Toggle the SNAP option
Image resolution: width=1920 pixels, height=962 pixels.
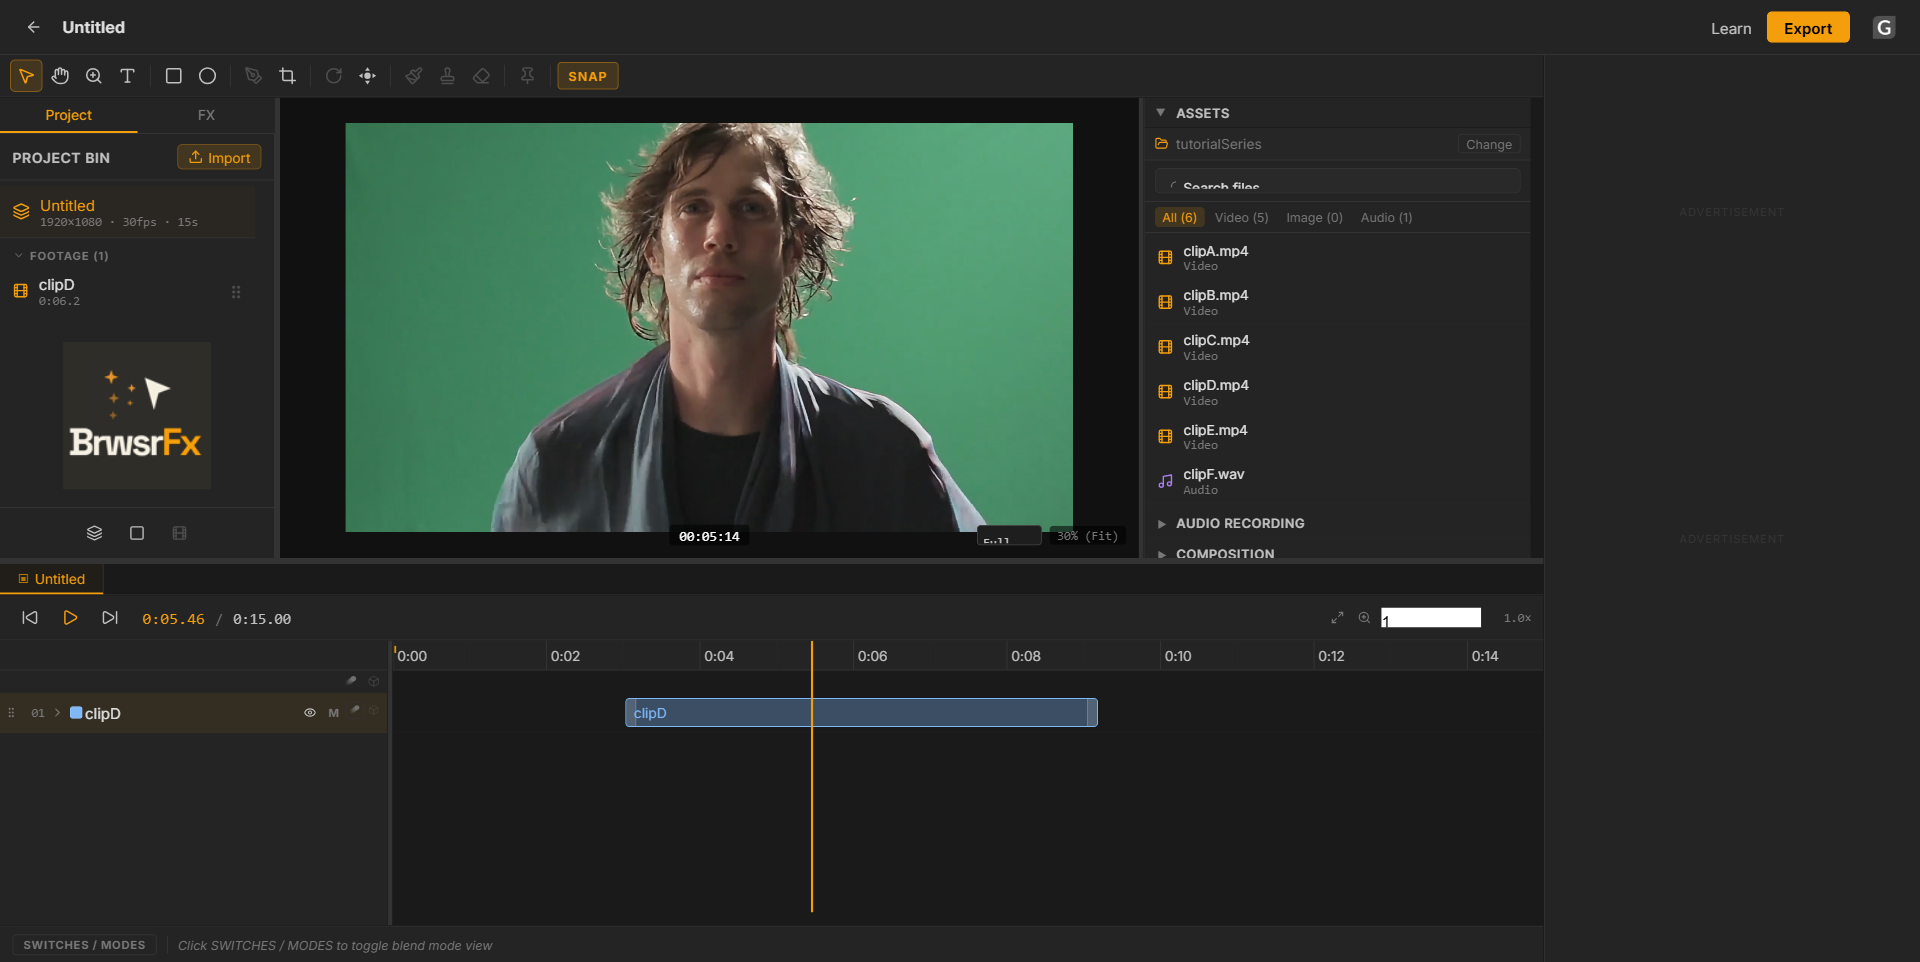point(588,76)
